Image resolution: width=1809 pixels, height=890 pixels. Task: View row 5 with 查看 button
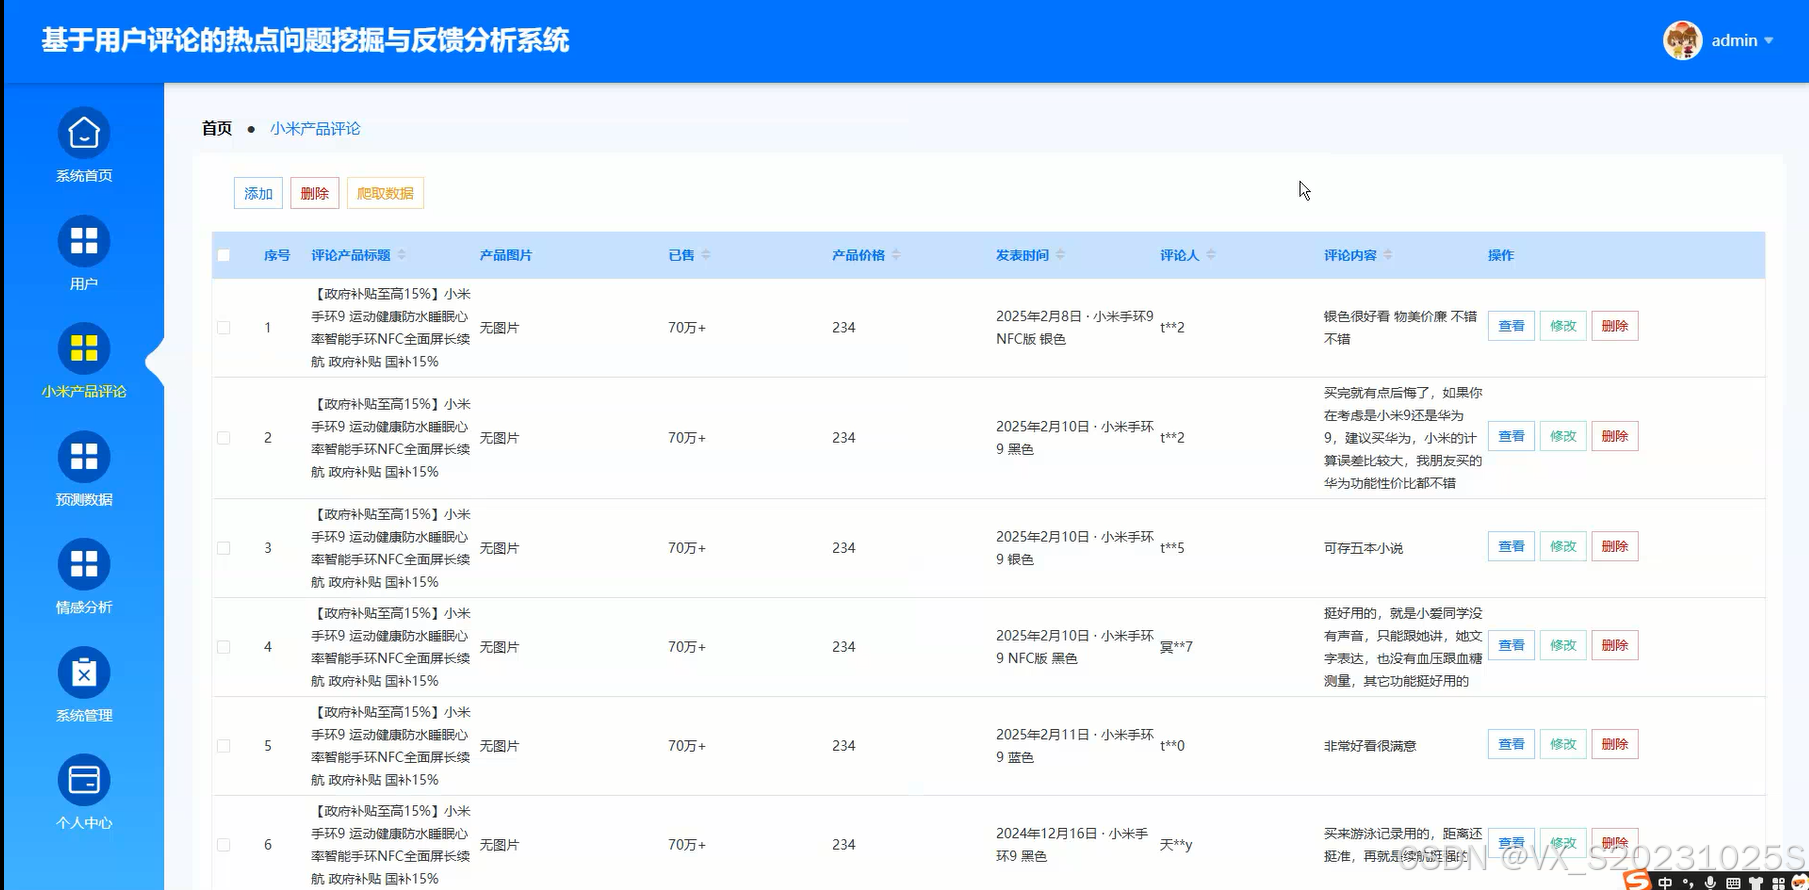[x=1511, y=744]
